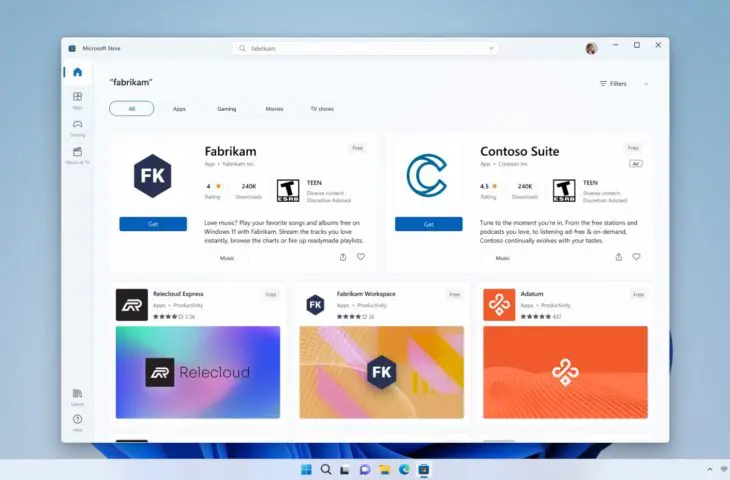Click the Fabrikam star rating value
730x480 pixels.
click(213, 186)
